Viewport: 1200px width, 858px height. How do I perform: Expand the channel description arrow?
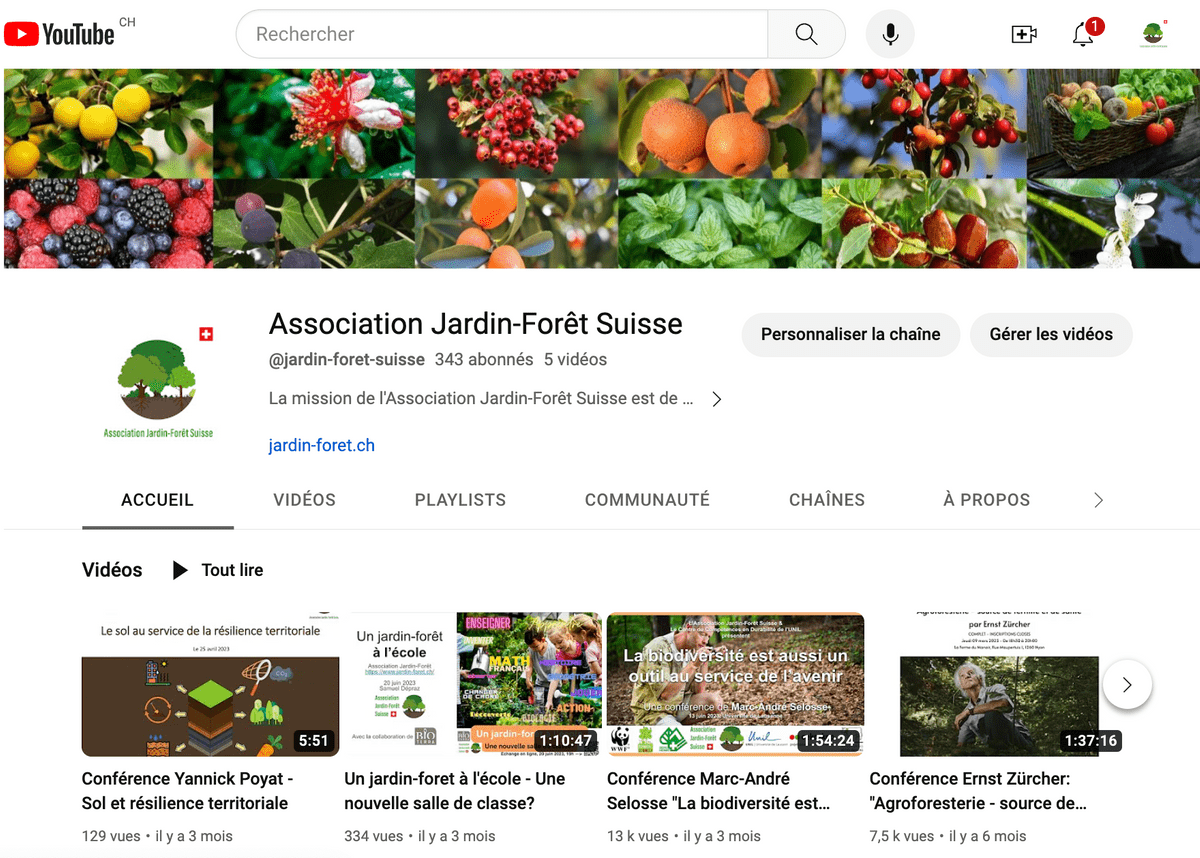716,399
